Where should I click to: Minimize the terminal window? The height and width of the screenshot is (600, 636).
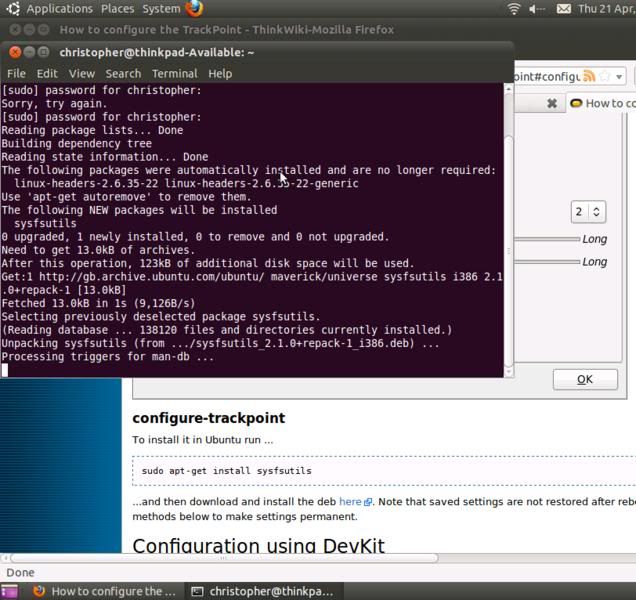click(29, 52)
